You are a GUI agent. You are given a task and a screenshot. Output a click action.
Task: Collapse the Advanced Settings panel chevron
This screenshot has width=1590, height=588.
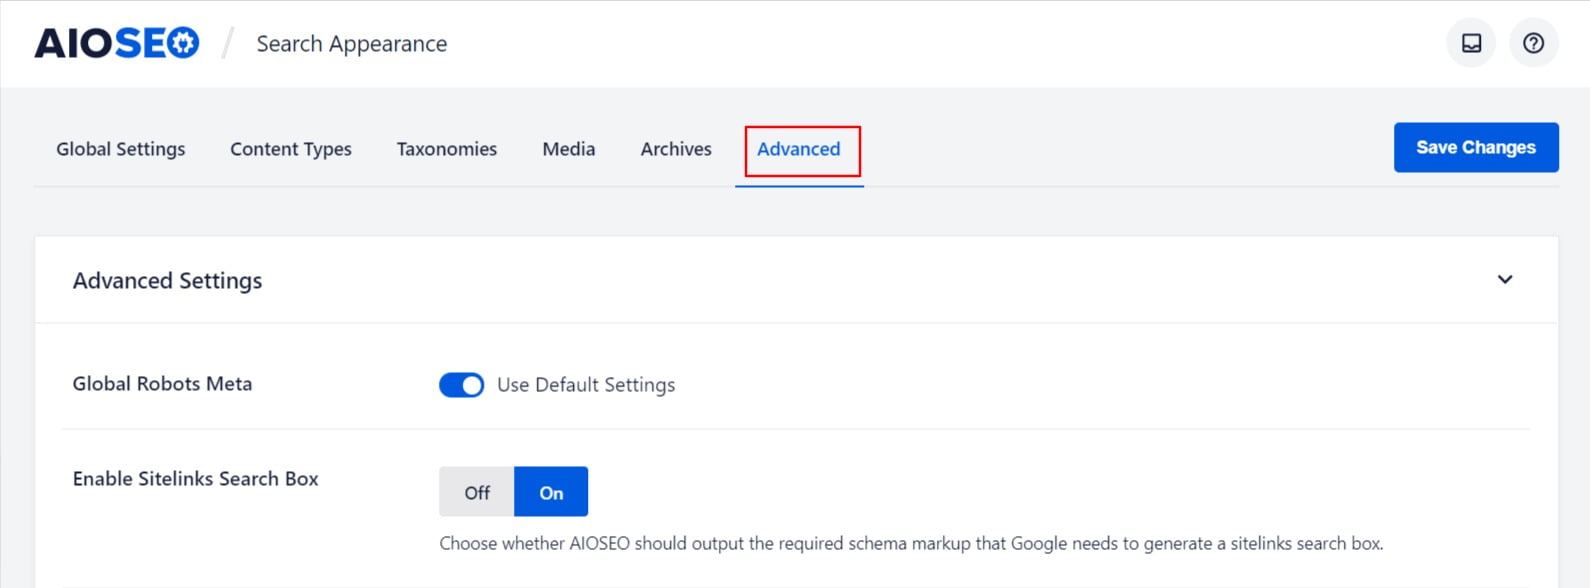point(1505,280)
